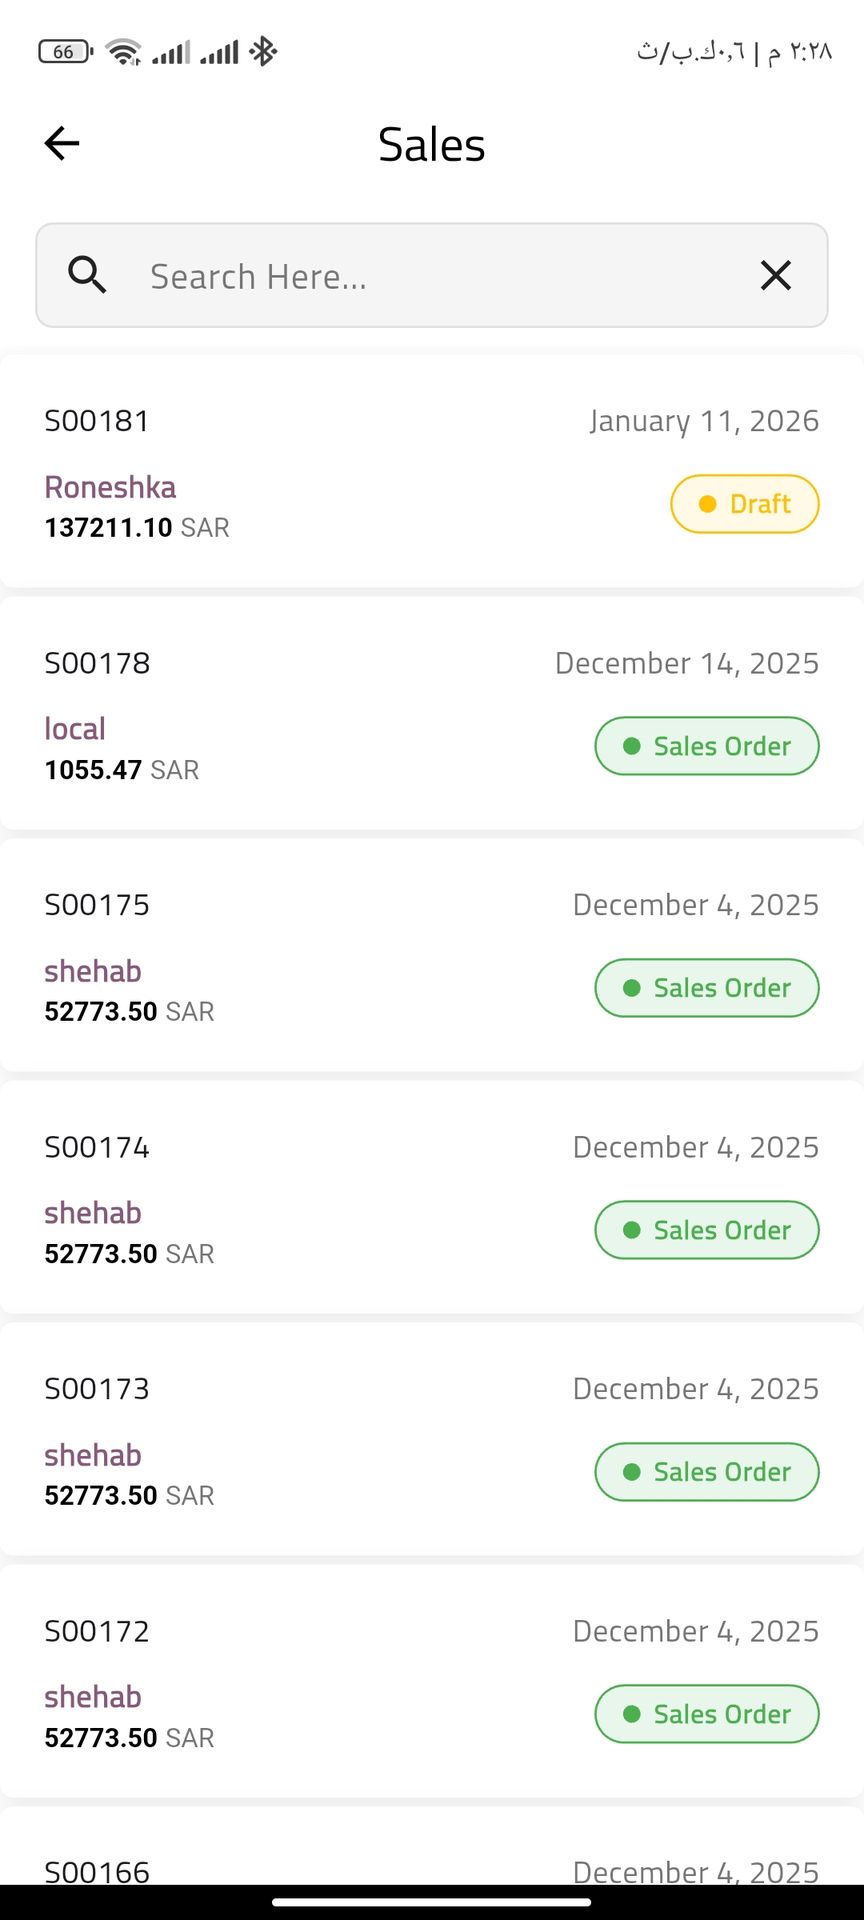Open customer Roneshka link

pyautogui.click(x=110, y=487)
